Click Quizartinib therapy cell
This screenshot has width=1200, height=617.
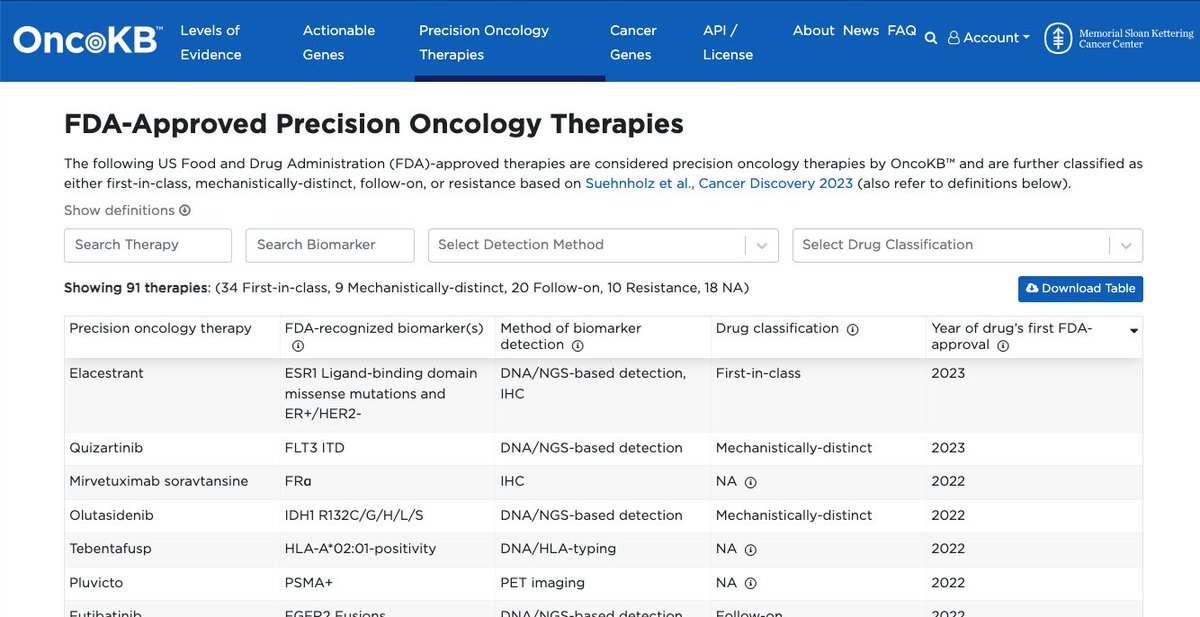point(105,448)
